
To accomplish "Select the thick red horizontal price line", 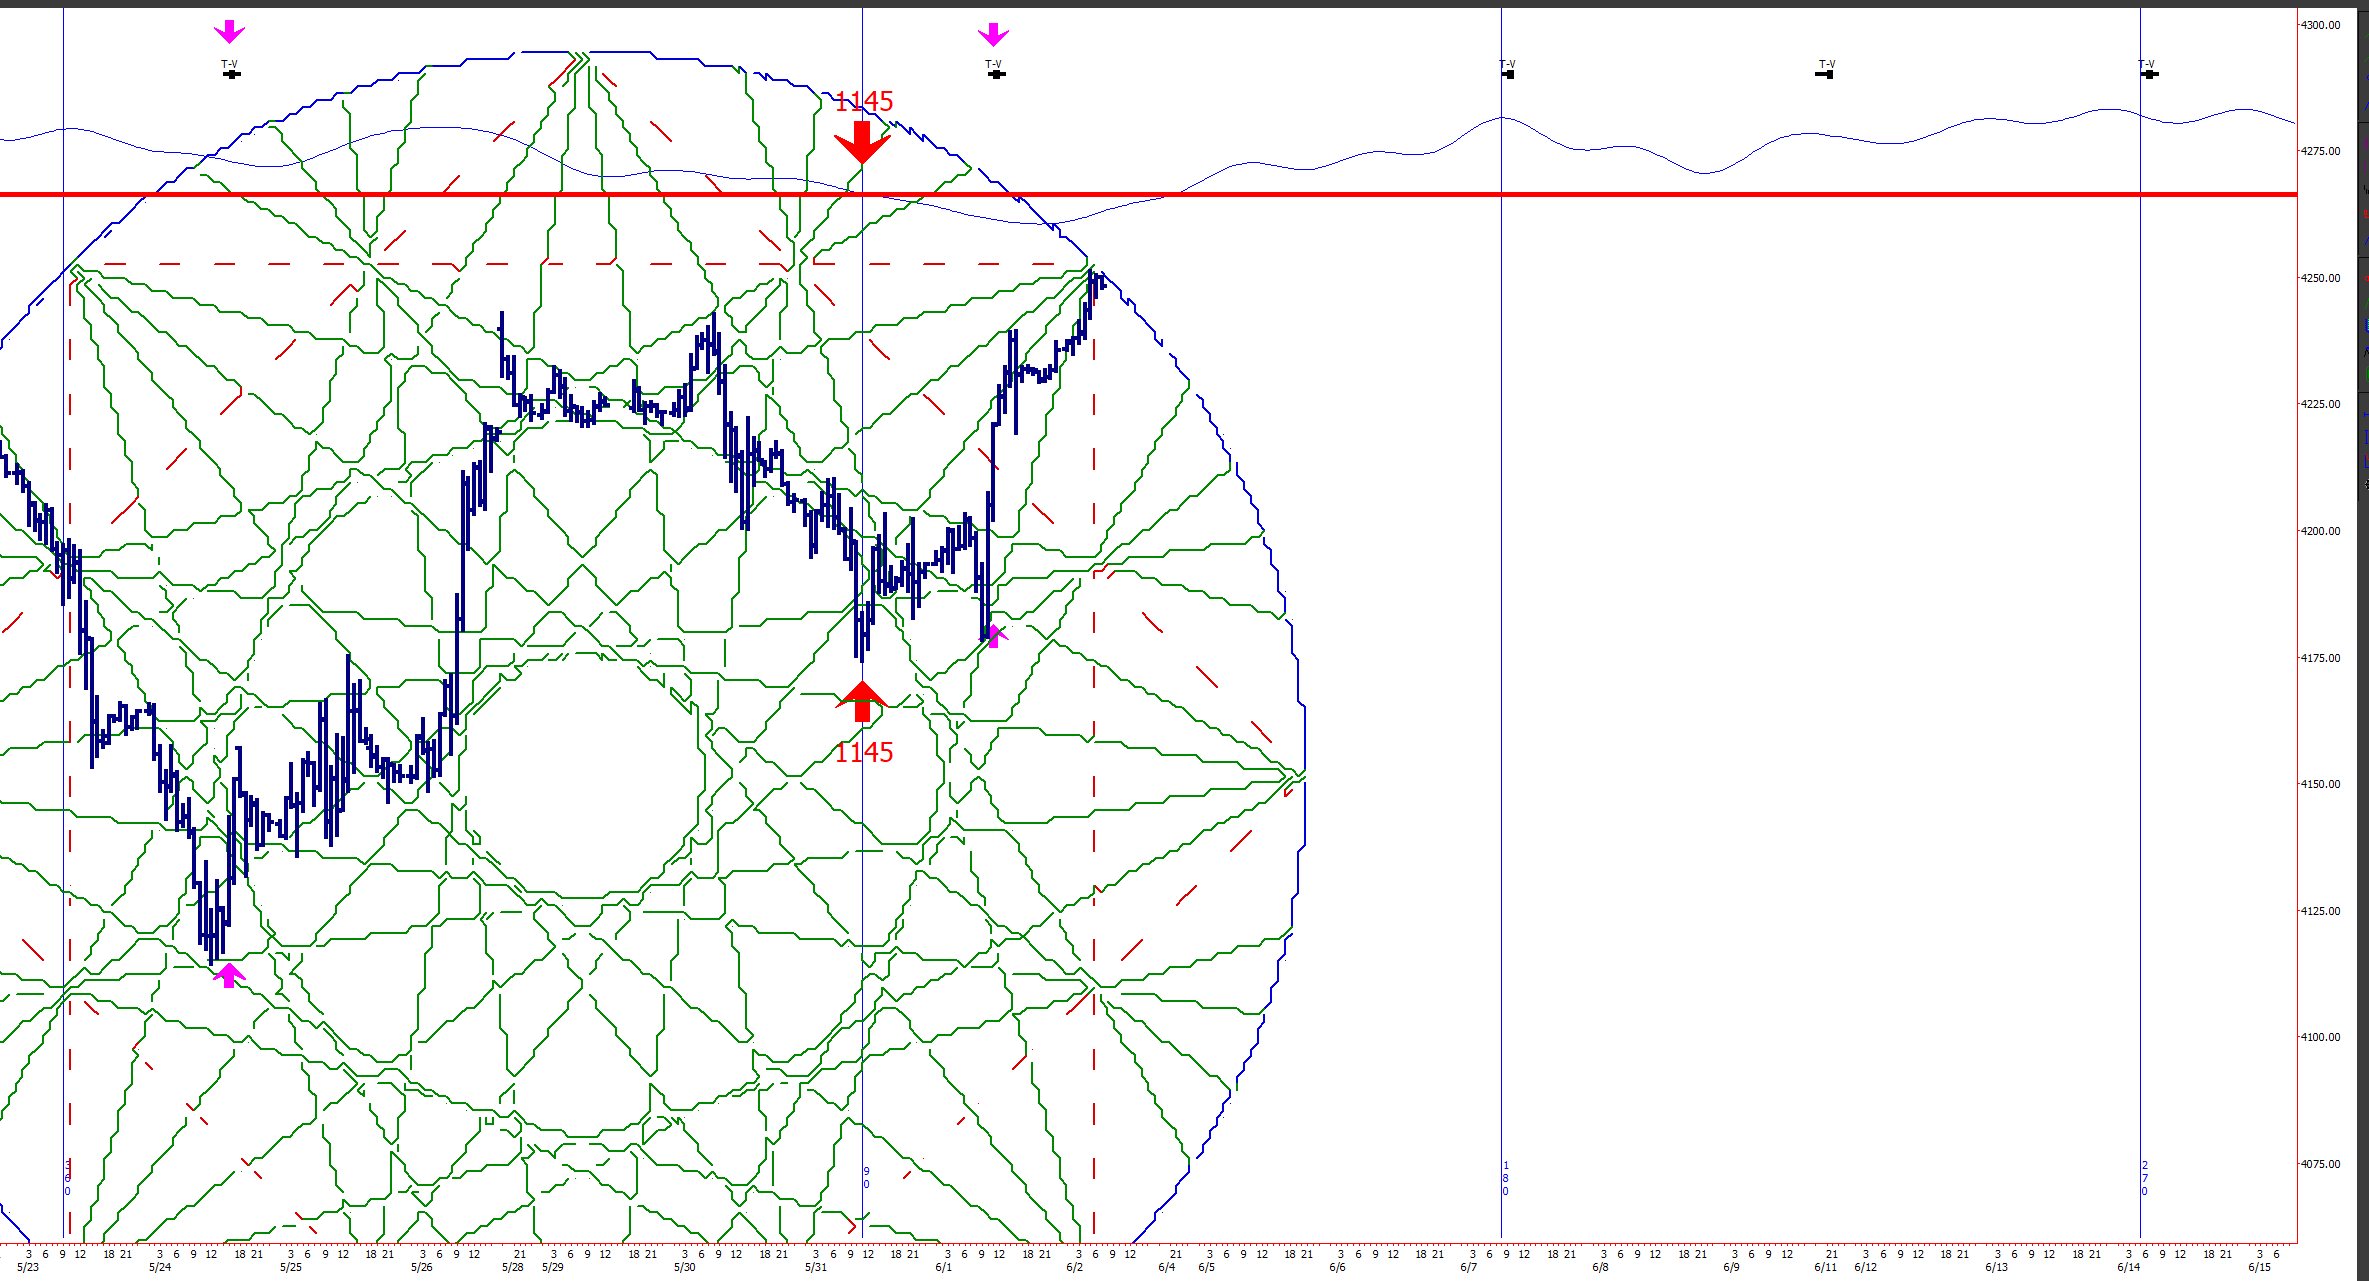I will (x=1148, y=194).
